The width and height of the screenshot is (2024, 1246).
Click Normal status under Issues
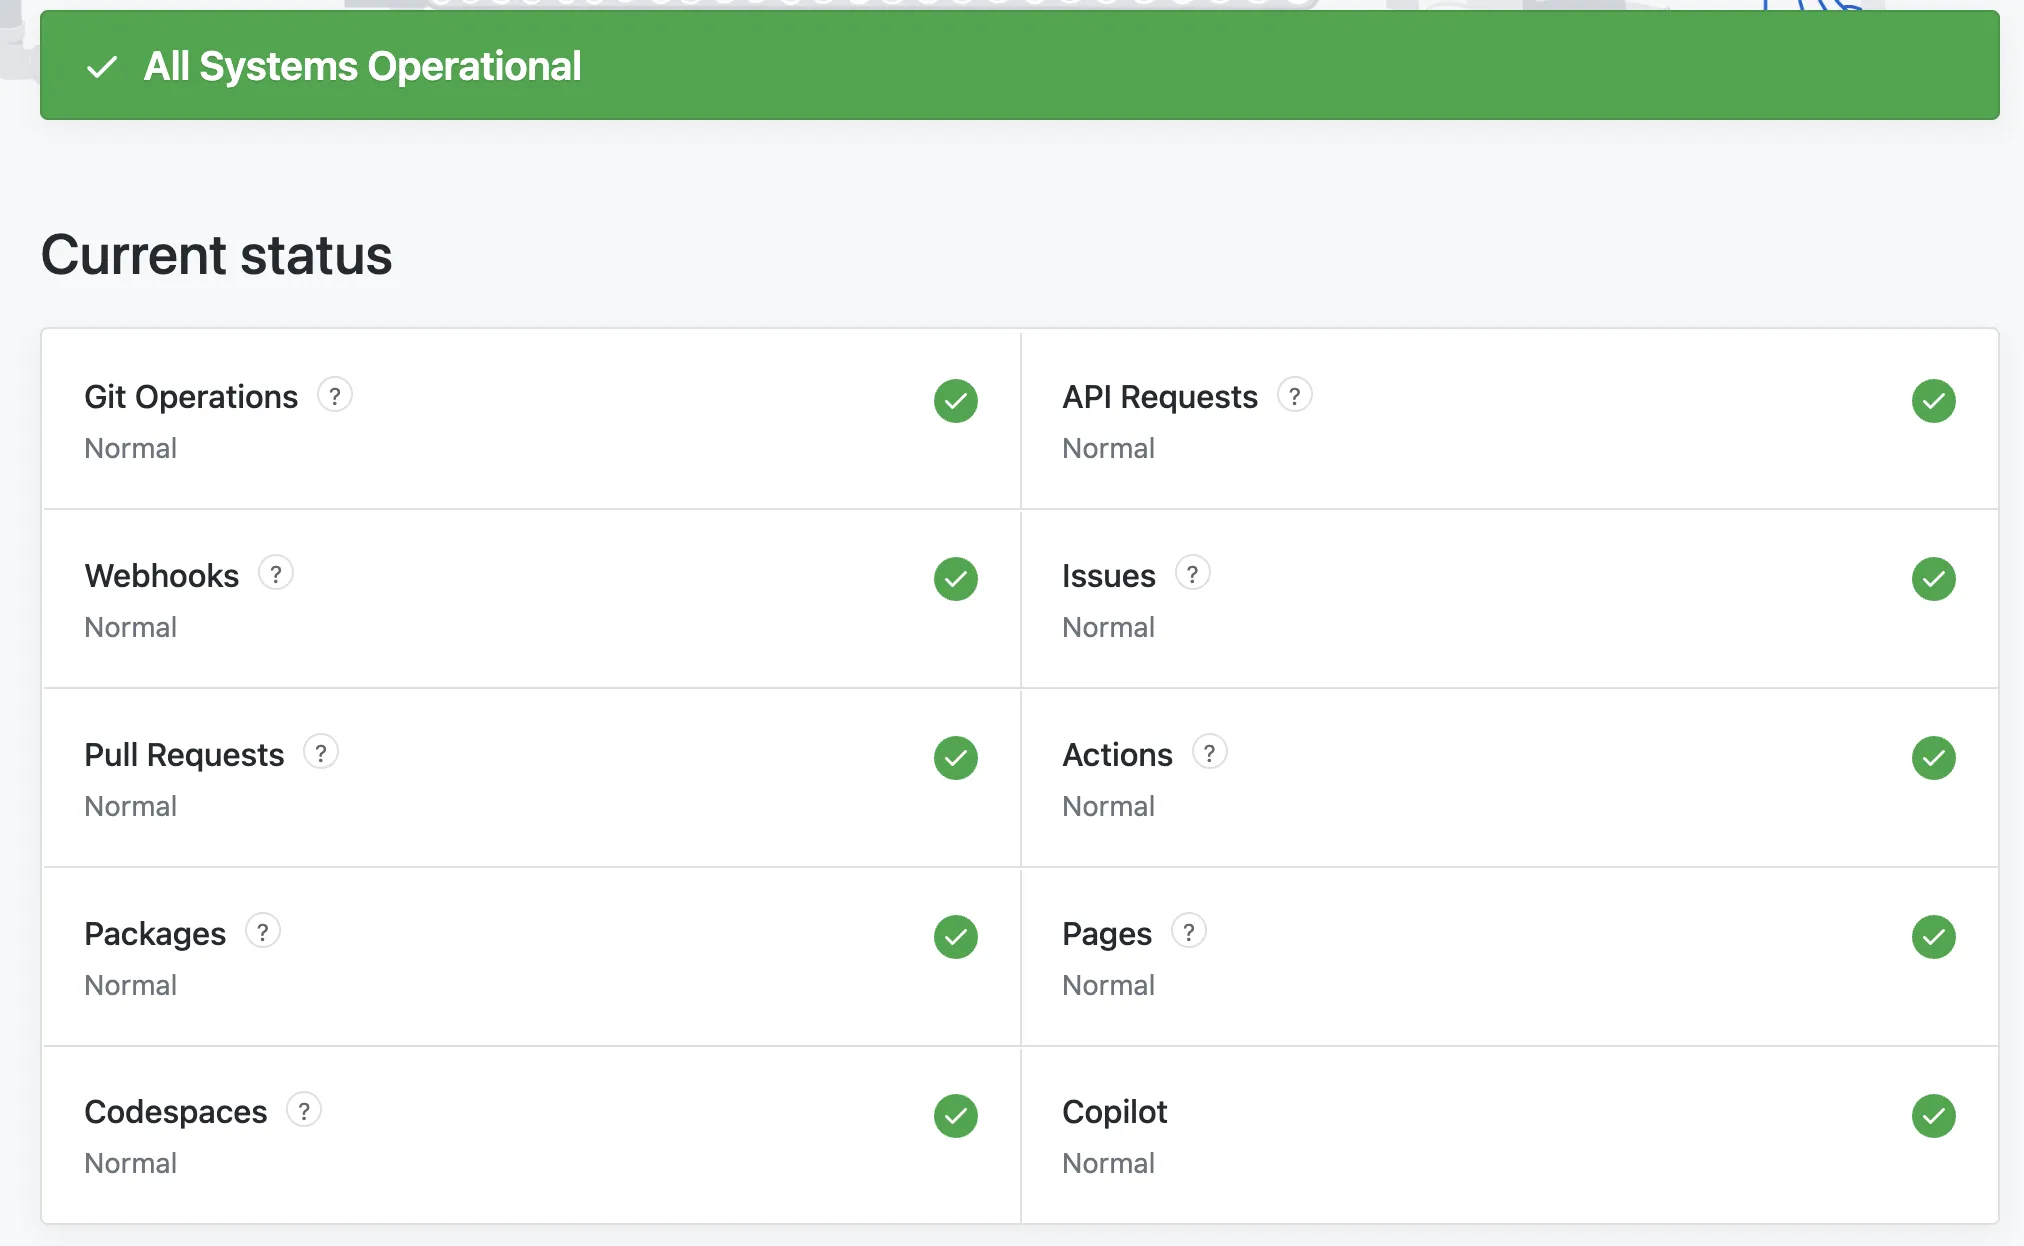tap(1109, 627)
